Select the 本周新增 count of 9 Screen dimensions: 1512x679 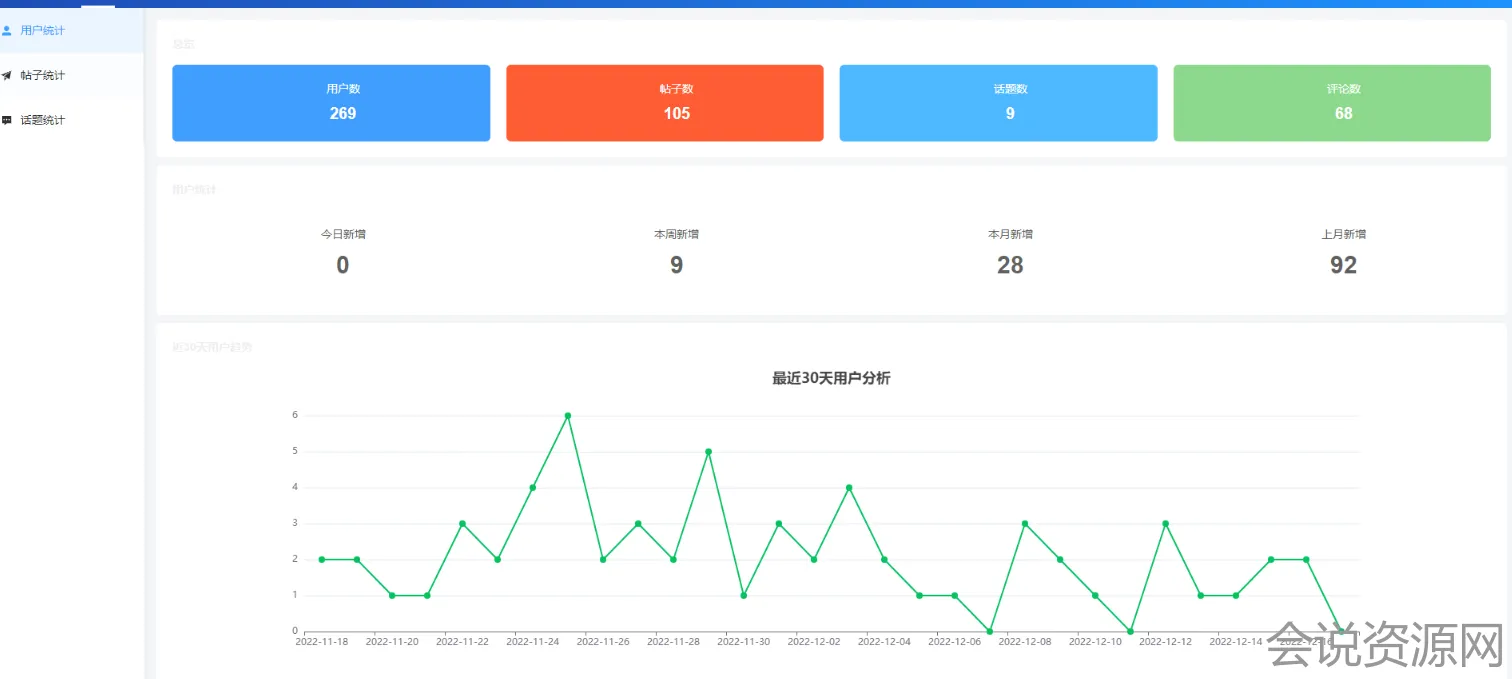[676, 265]
